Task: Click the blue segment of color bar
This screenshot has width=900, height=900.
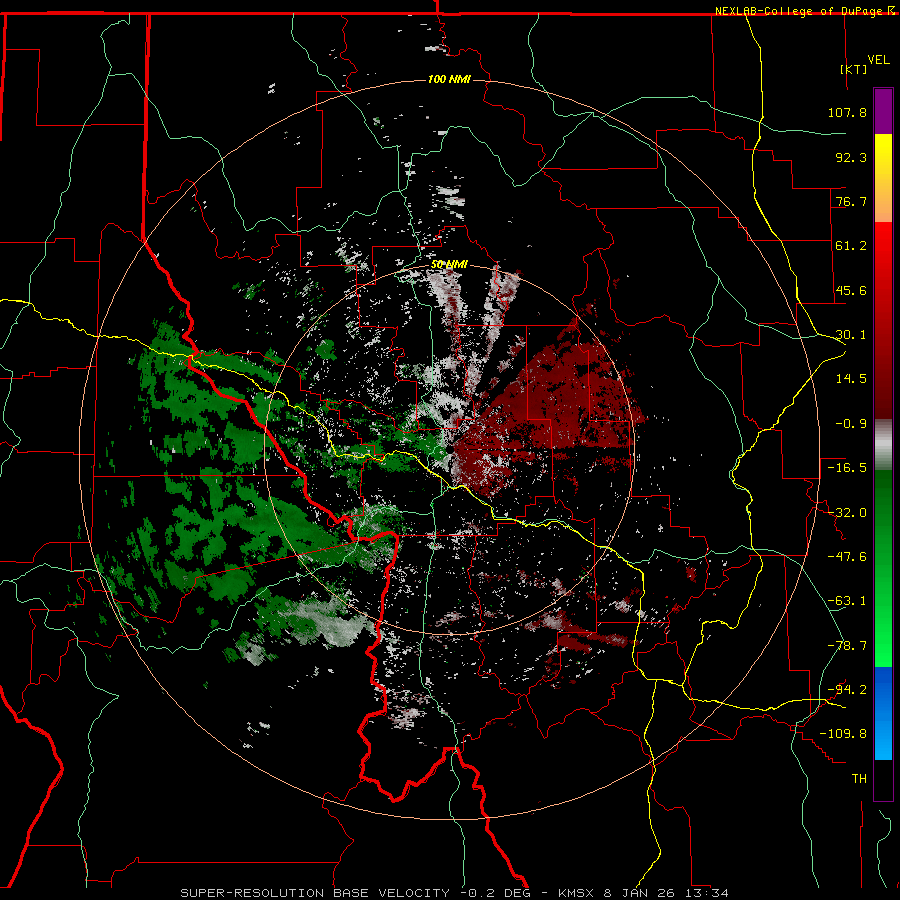Action: point(883,713)
